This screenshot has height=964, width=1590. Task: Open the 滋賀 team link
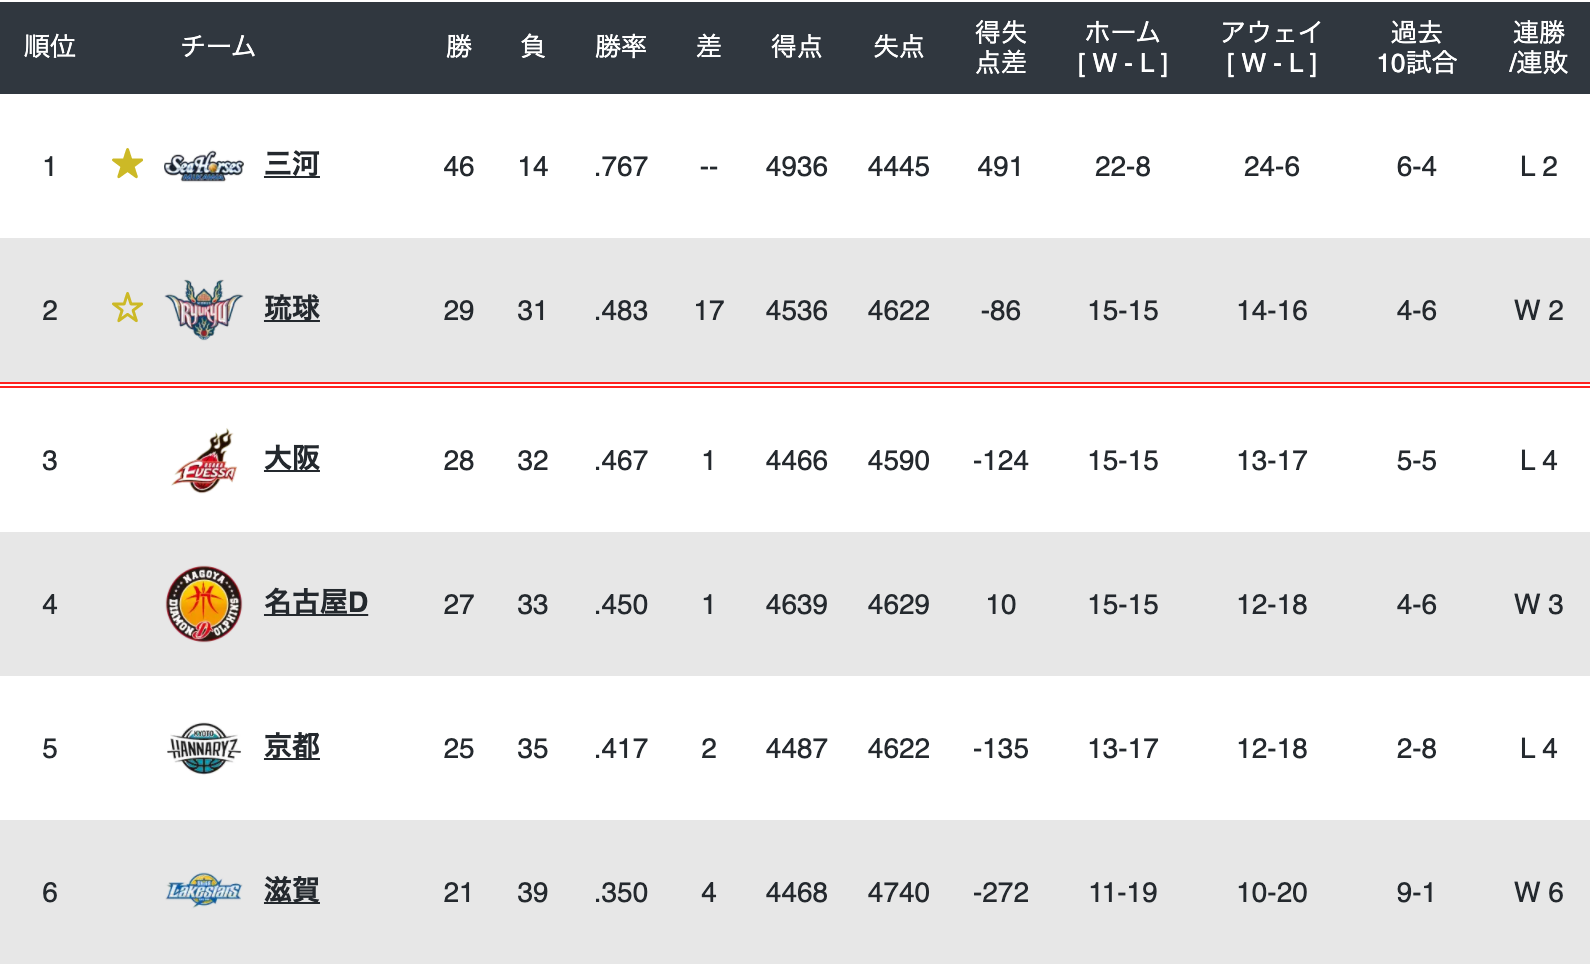(292, 891)
